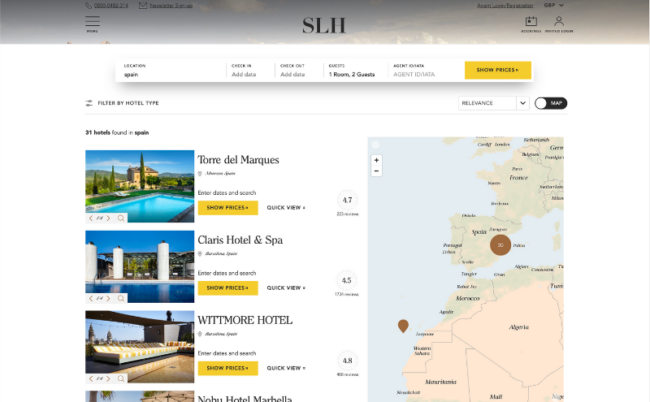Expand Quick View for Torre del Marques

(x=286, y=208)
